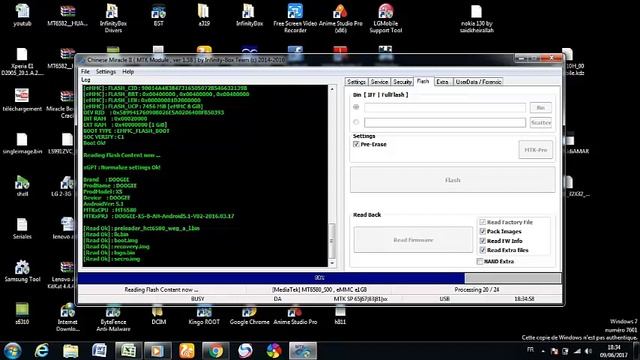Open the Seriales text file
Viewport: 640px width, 360px height.
coord(22,229)
